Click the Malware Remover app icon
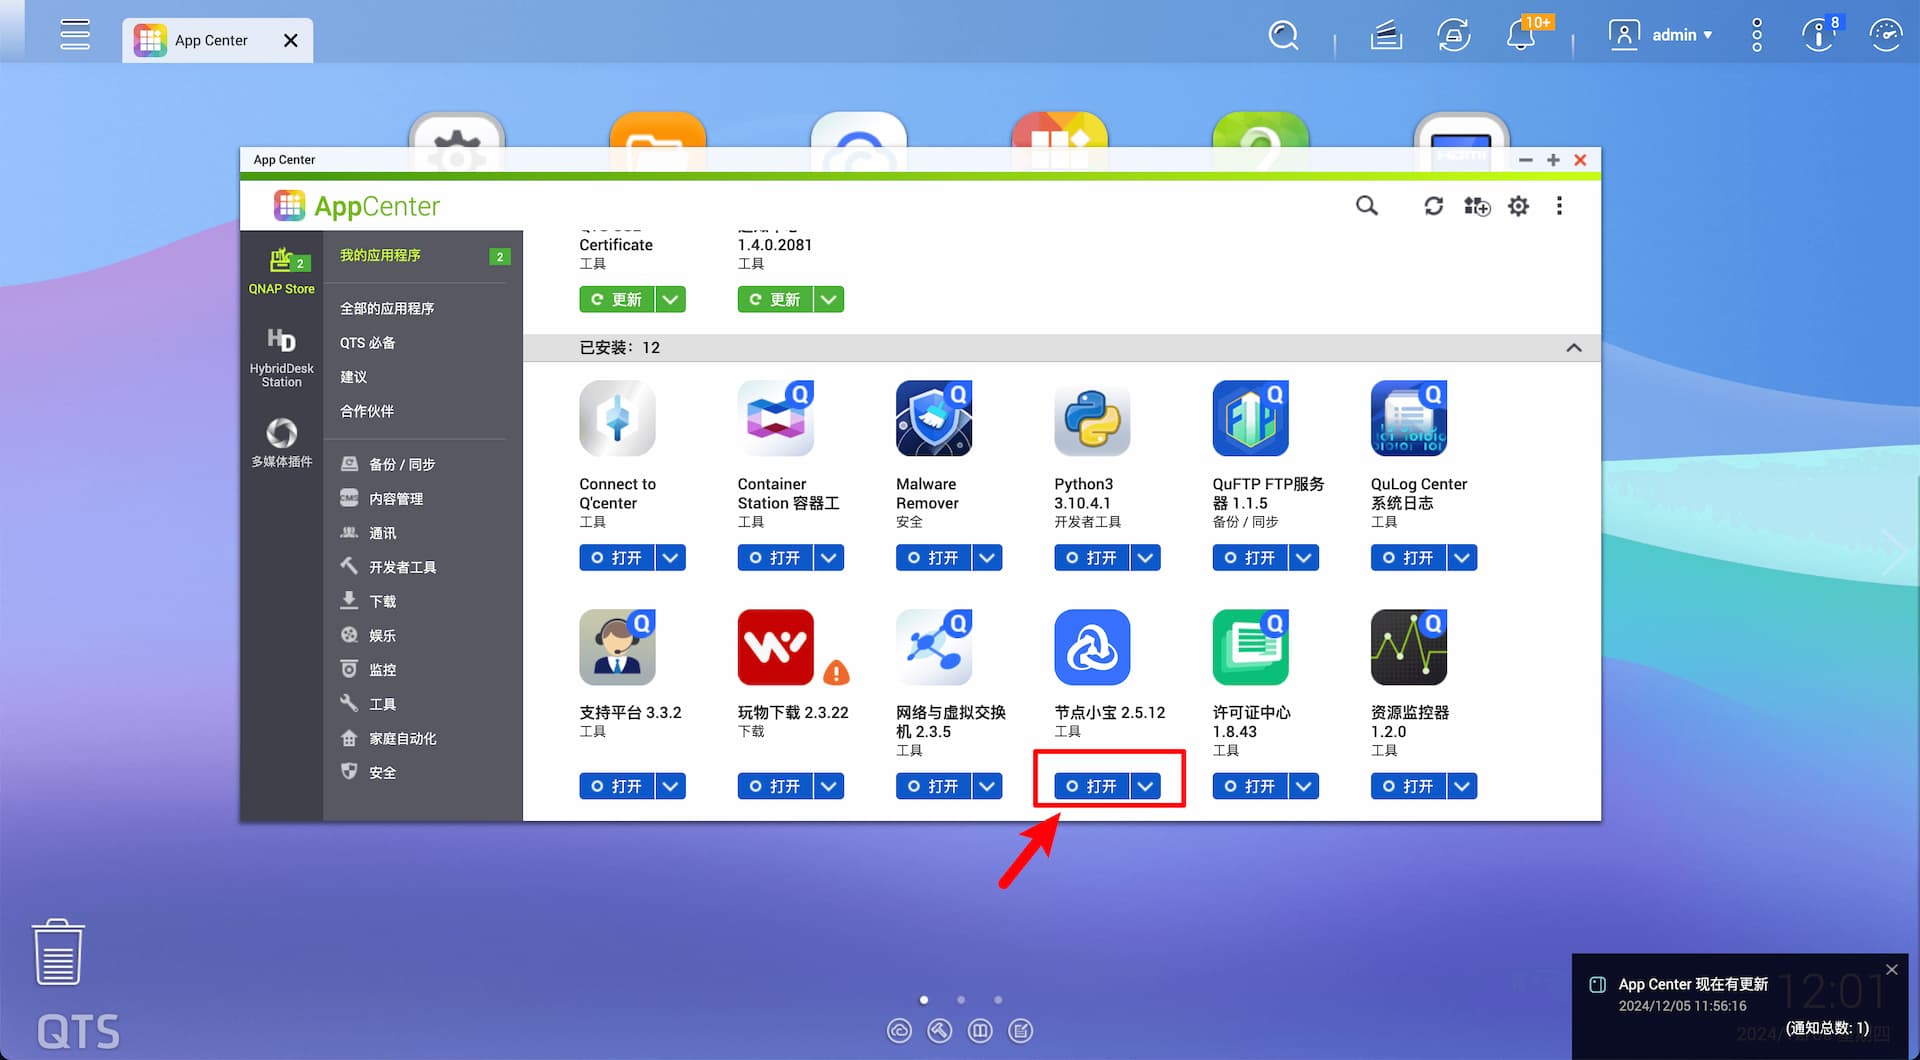The height and width of the screenshot is (1060, 1920). click(x=933, y=419)
